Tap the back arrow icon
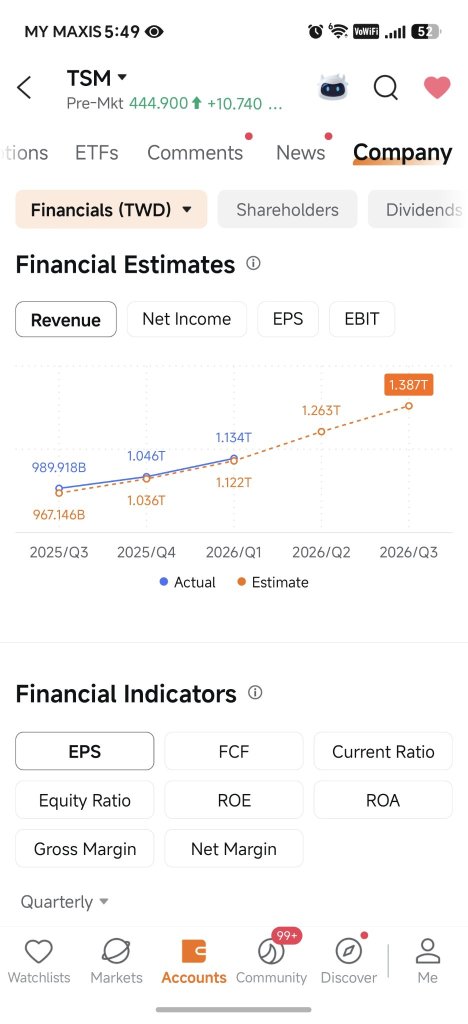Viewport: 468px width, 1024px height. (24, 88)
